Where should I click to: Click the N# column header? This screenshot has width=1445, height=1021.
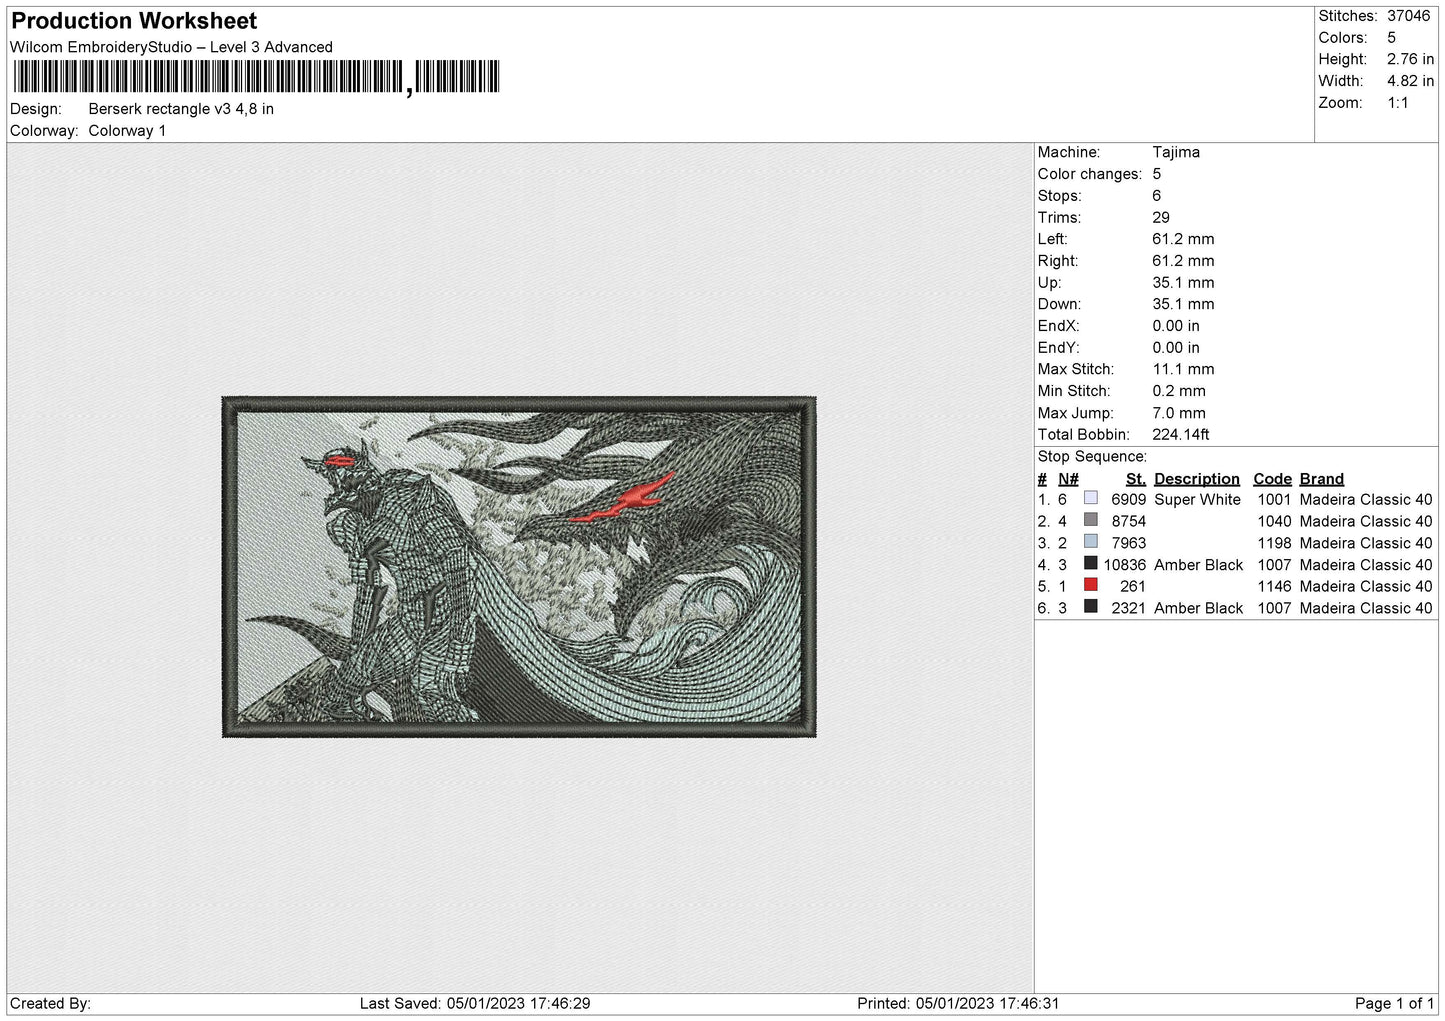pyautogui.click(x=1068, y=479)
